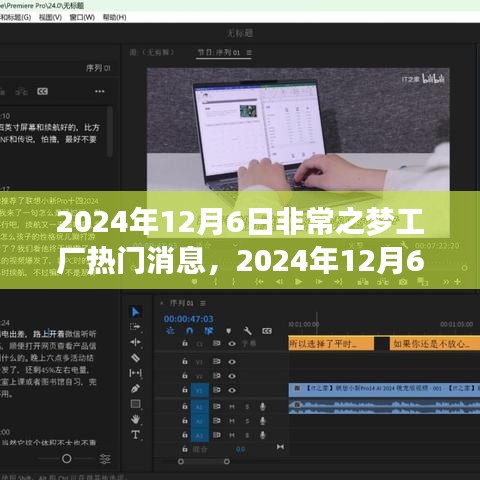Toggle the CC captions icon in timeline
Image resolution: width=480 pixels, height=480 pixels.
click(267, 331)
